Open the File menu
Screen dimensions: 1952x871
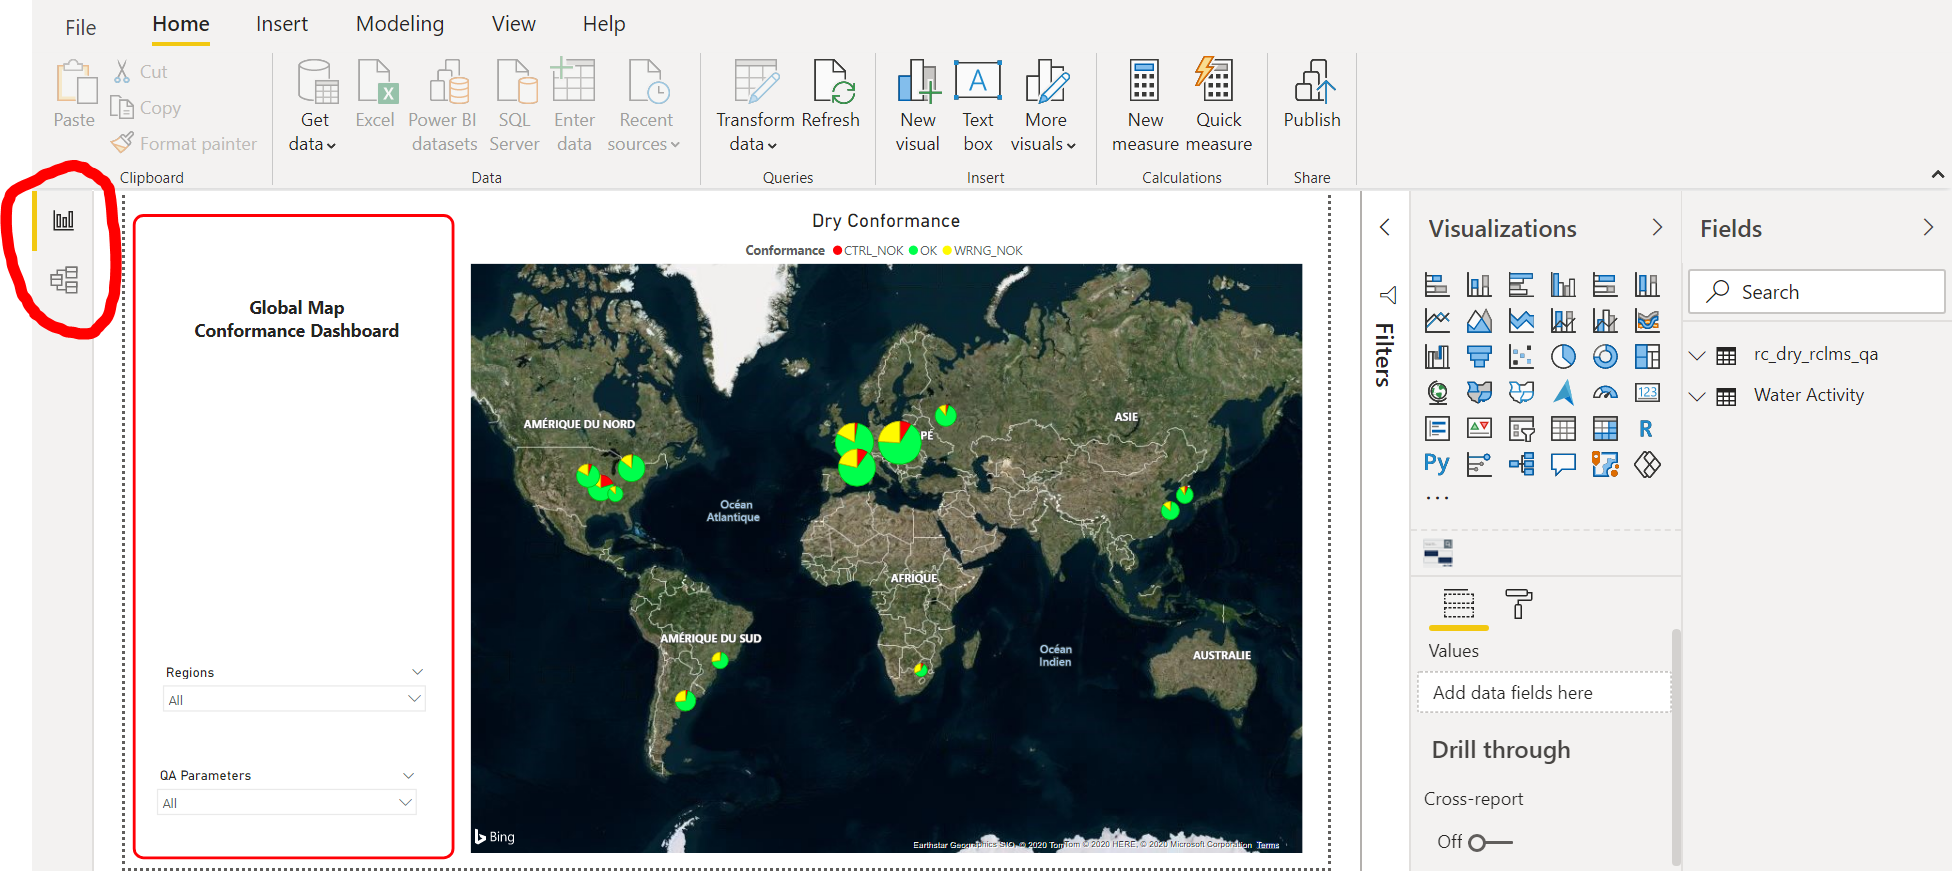click(81, 27)
